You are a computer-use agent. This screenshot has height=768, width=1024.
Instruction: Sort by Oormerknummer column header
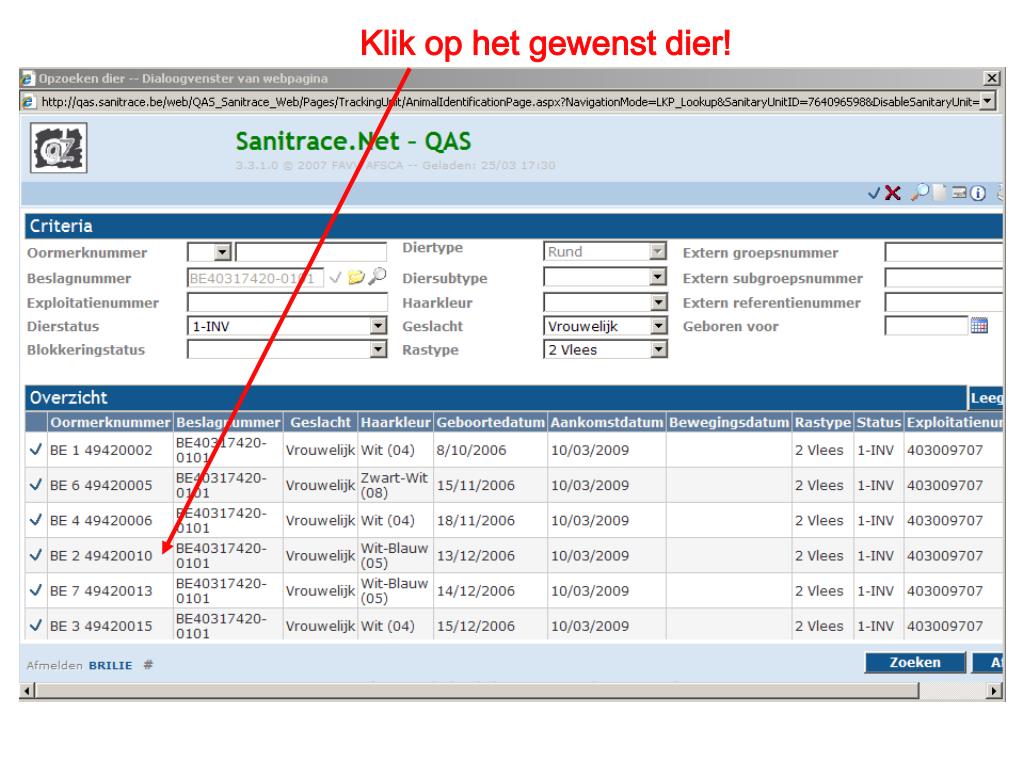pos(110,422)
